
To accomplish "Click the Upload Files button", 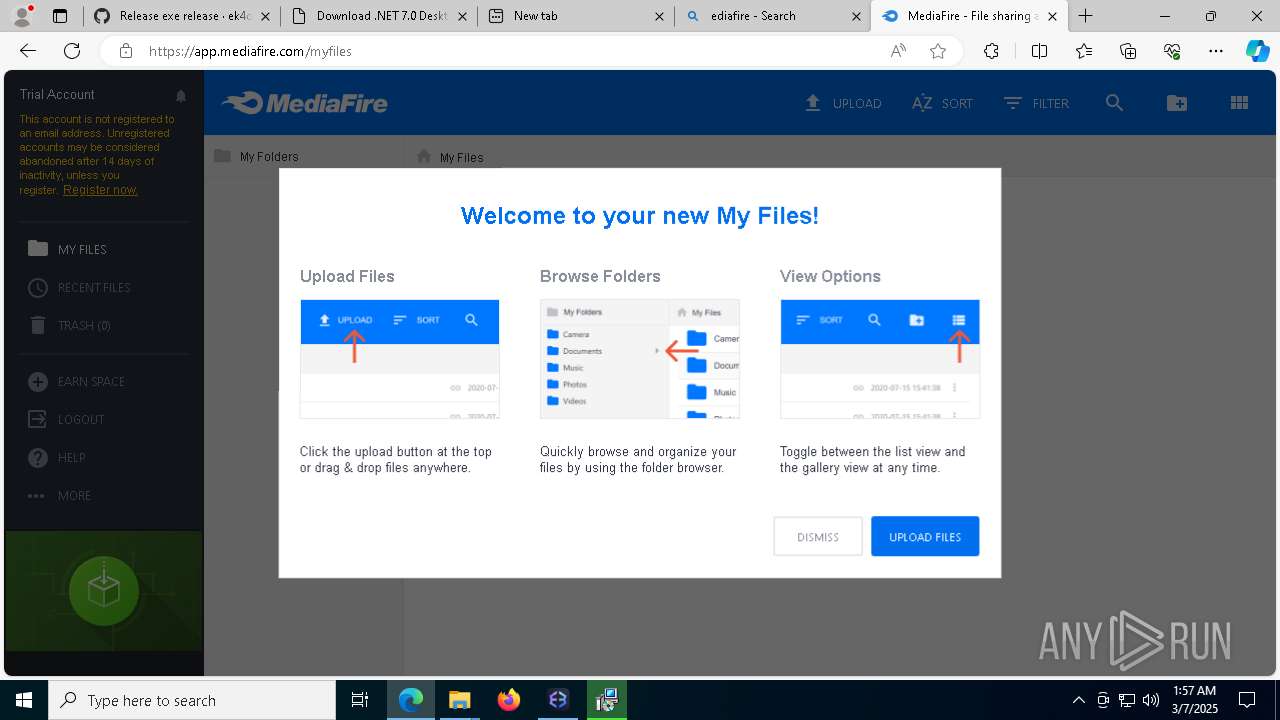I will click(925, 537).
